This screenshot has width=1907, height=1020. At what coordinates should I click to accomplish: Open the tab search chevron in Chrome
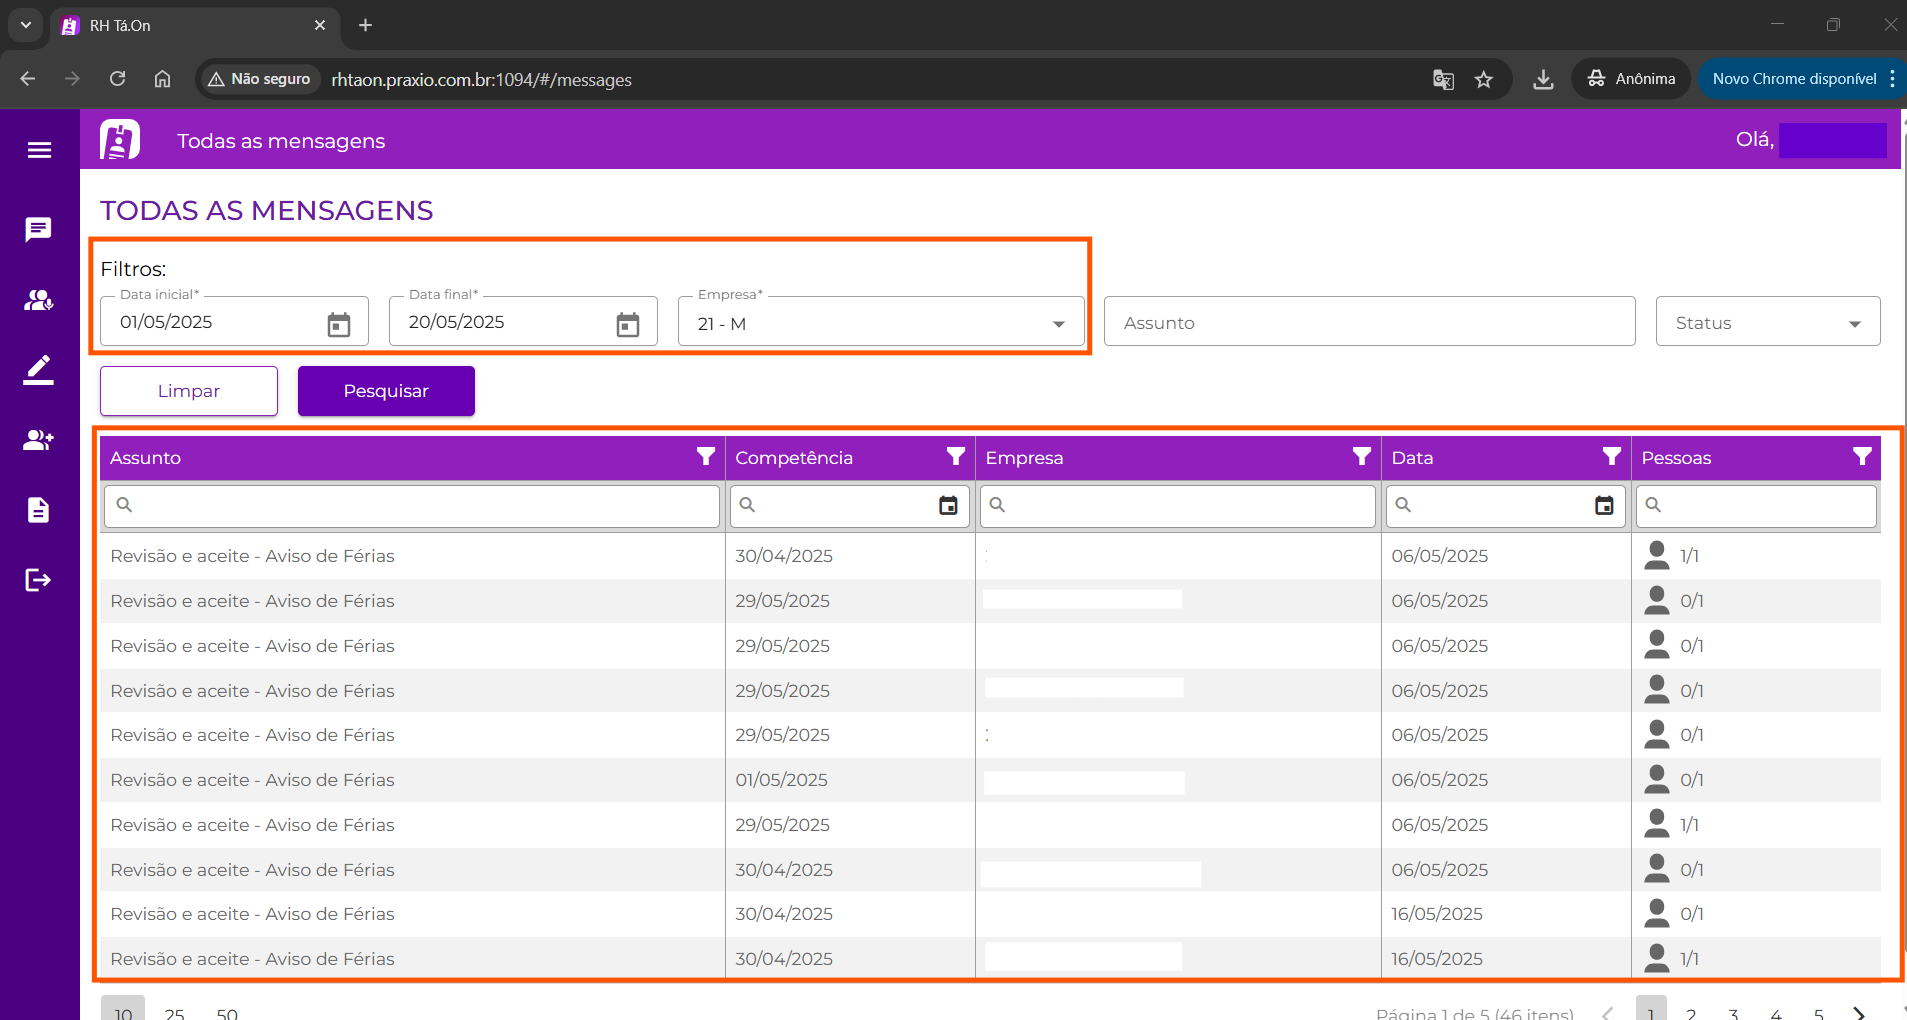(25, 25)
